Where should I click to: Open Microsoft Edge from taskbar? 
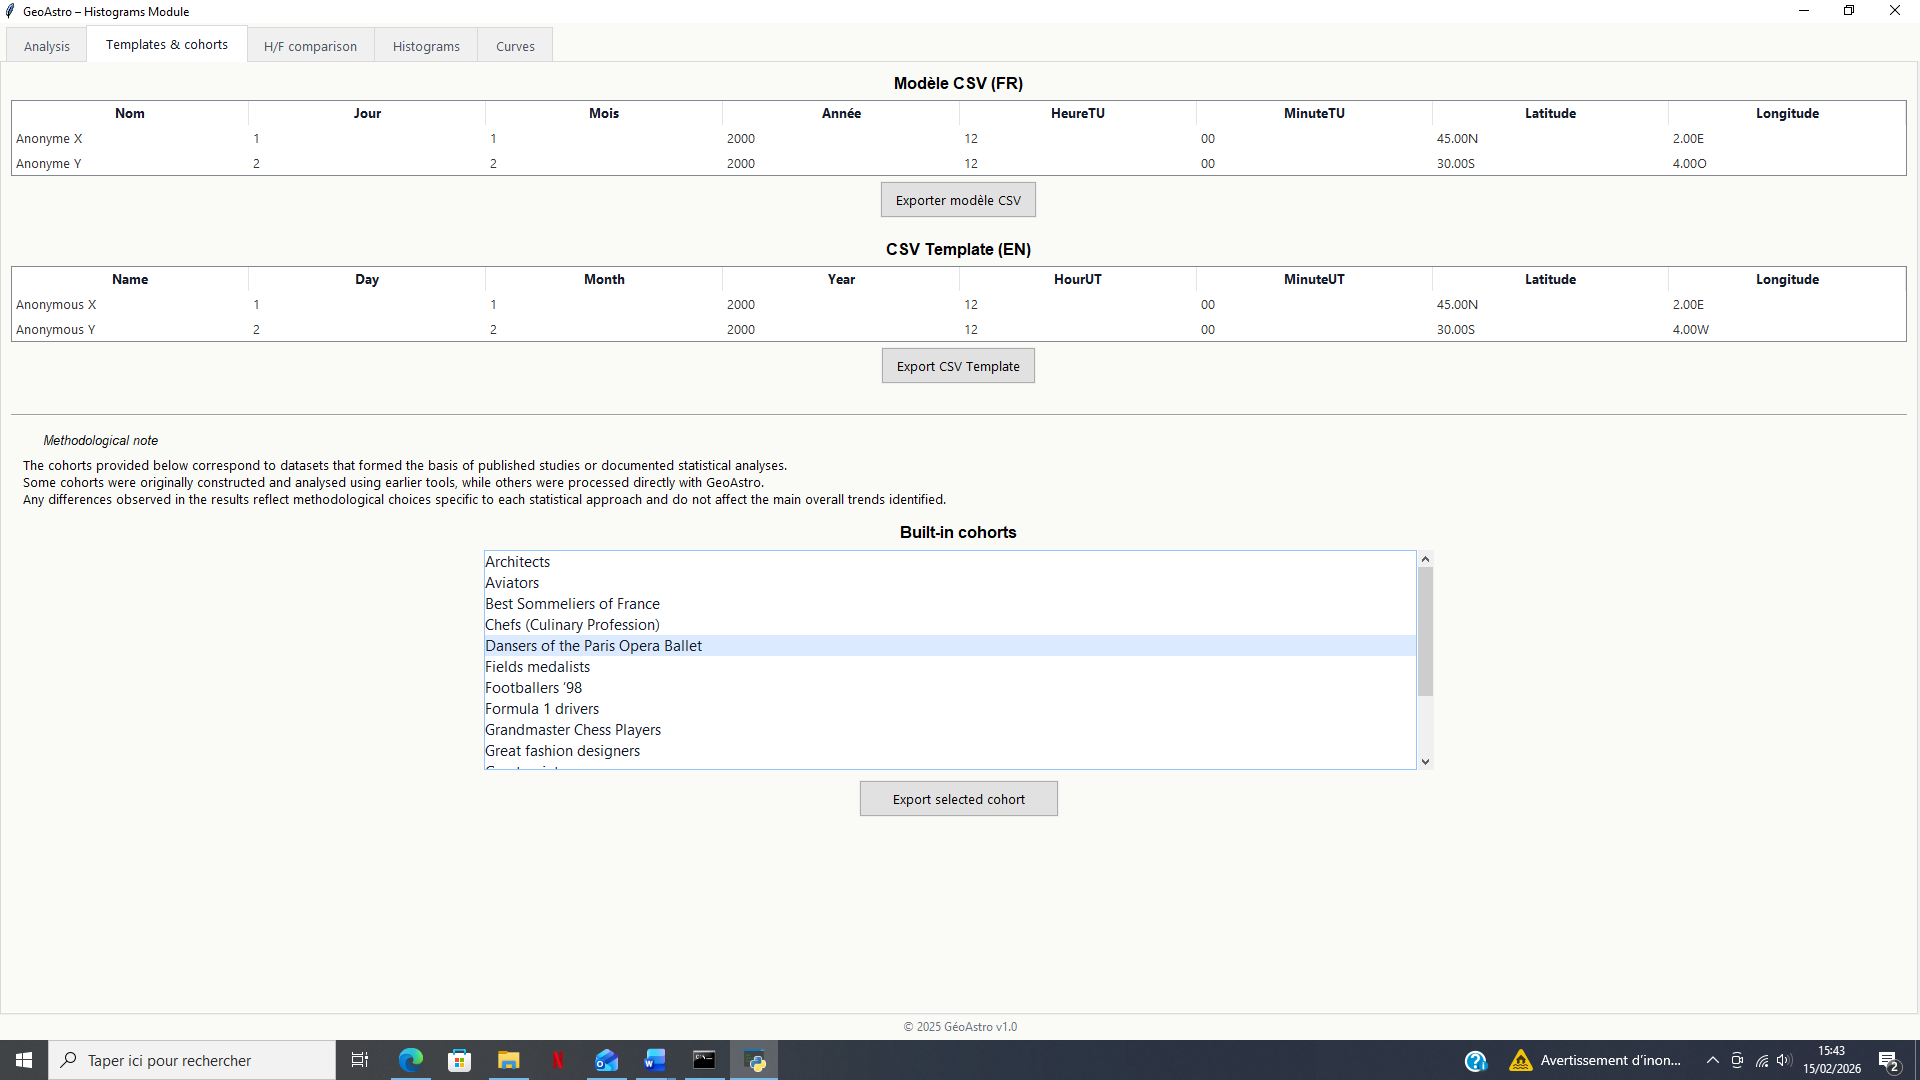coord(411,1060)
